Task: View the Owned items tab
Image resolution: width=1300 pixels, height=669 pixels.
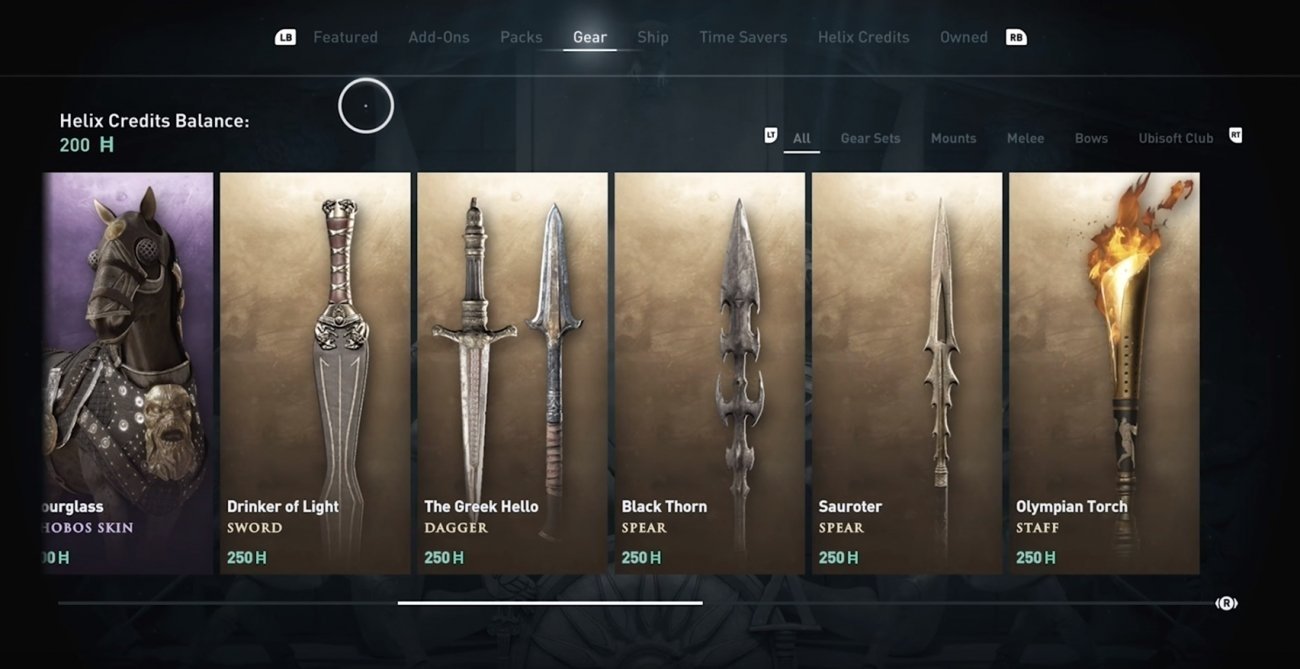Action: coord(964,37)
